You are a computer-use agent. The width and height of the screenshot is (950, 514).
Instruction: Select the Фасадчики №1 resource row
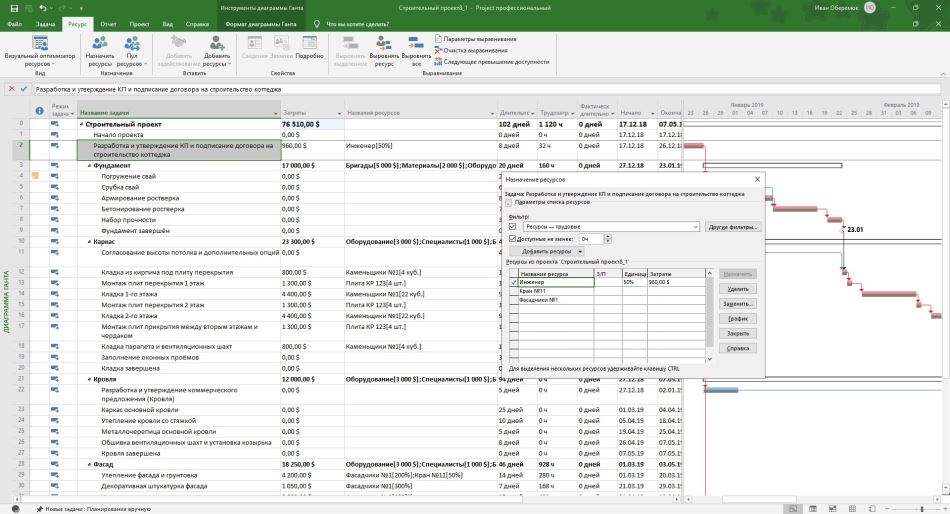pyautogui.click(x=608, y=299)
